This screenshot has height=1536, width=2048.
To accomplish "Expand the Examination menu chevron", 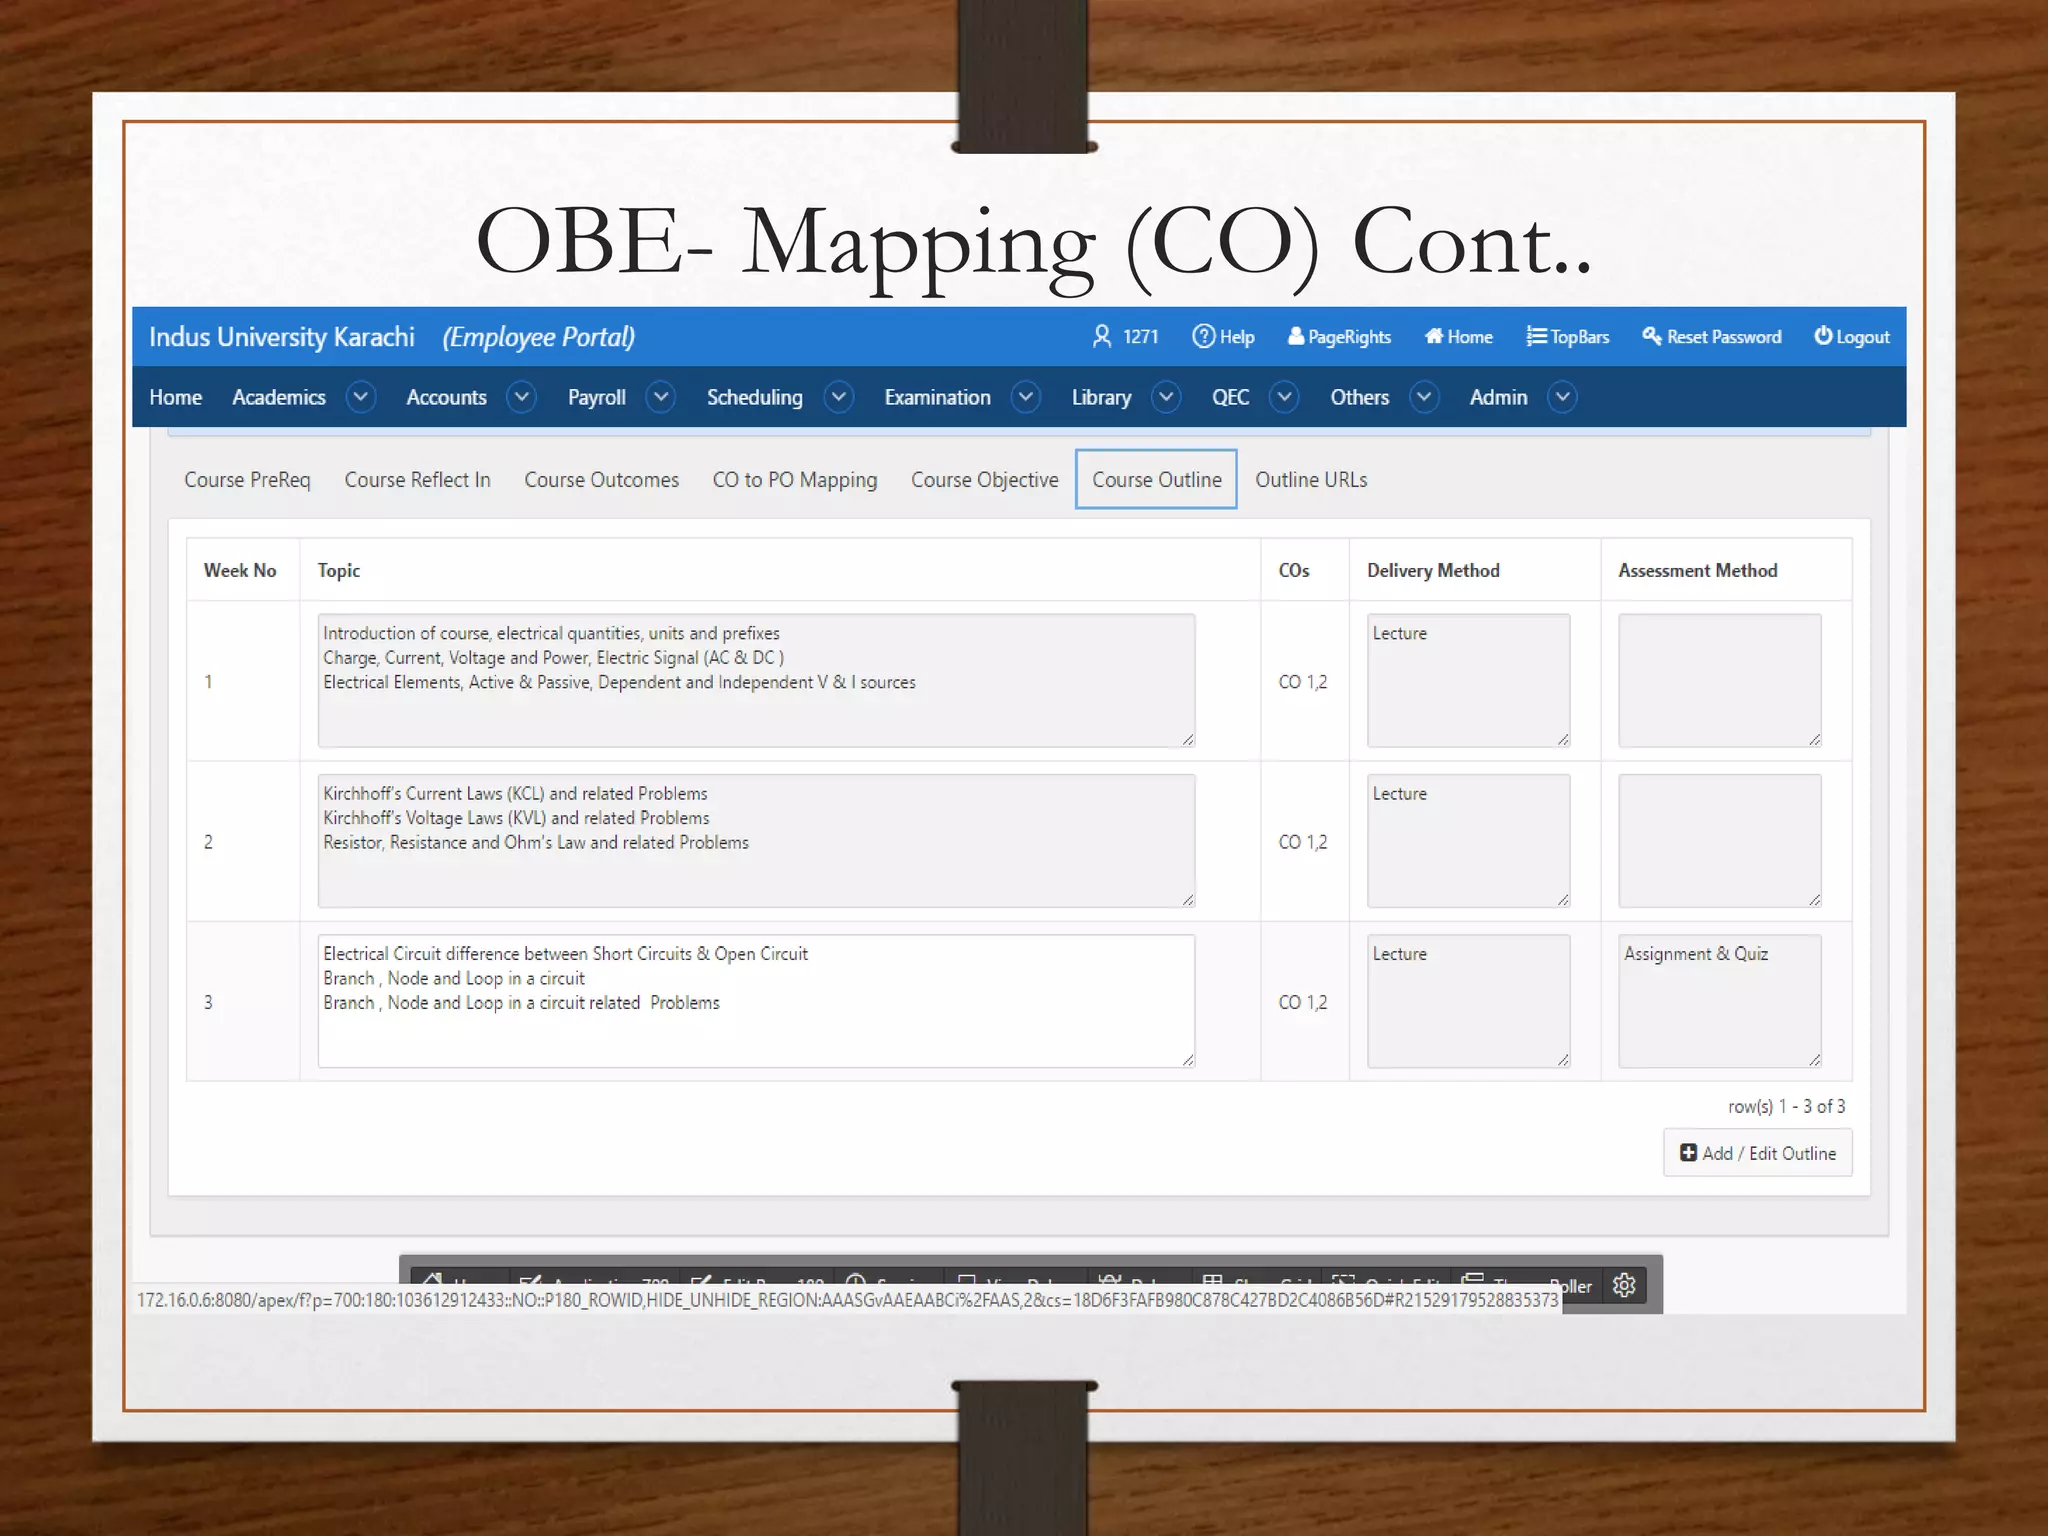I will [x=1026, y=397].
